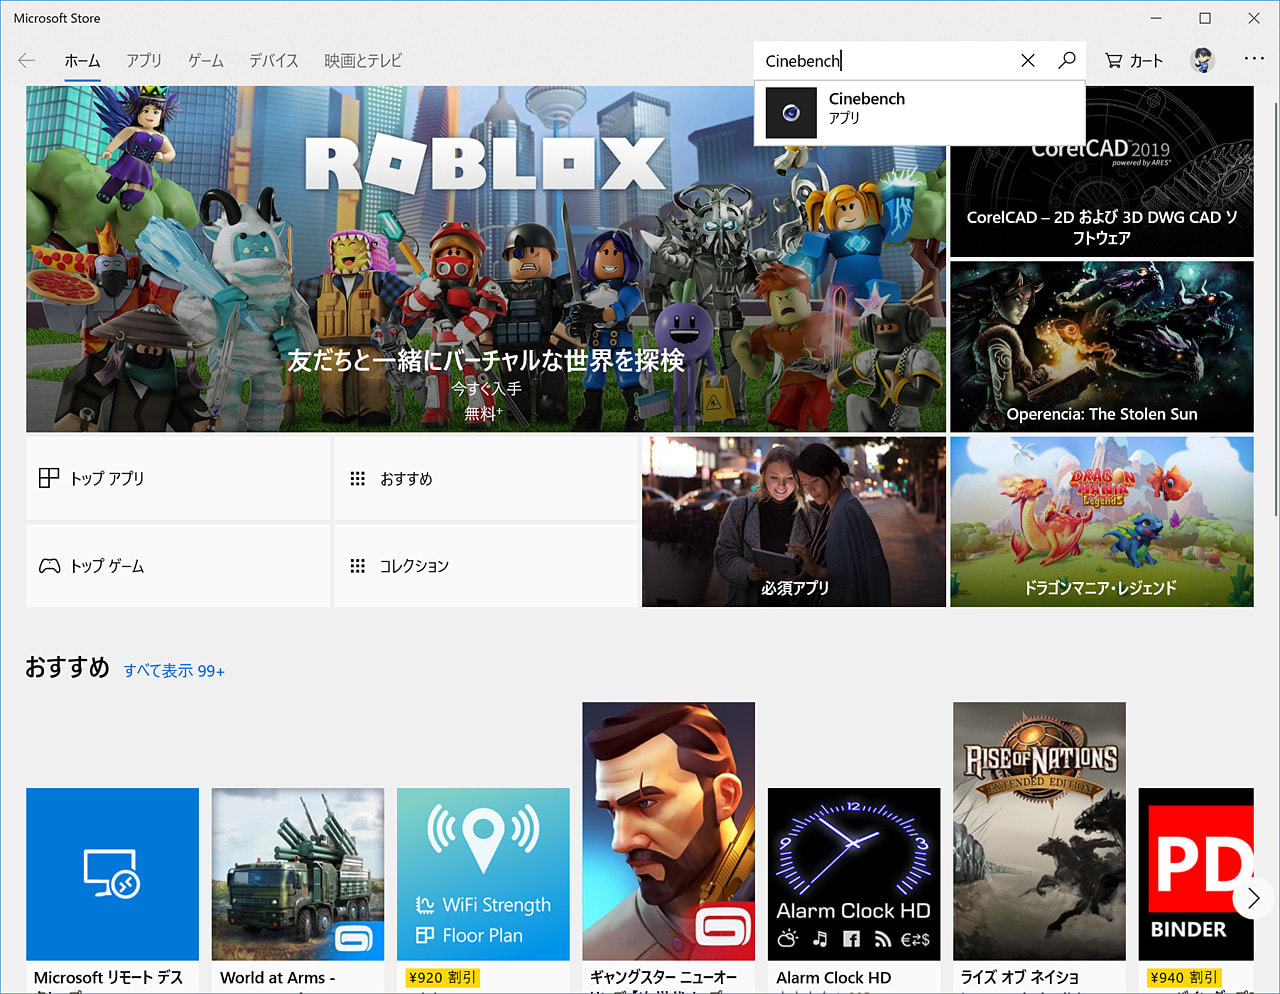Image resolution: width=1280 pixels, height=994 pixels.
Task: Open the 必須アプリ promo tile
Action: pos(794,522)
